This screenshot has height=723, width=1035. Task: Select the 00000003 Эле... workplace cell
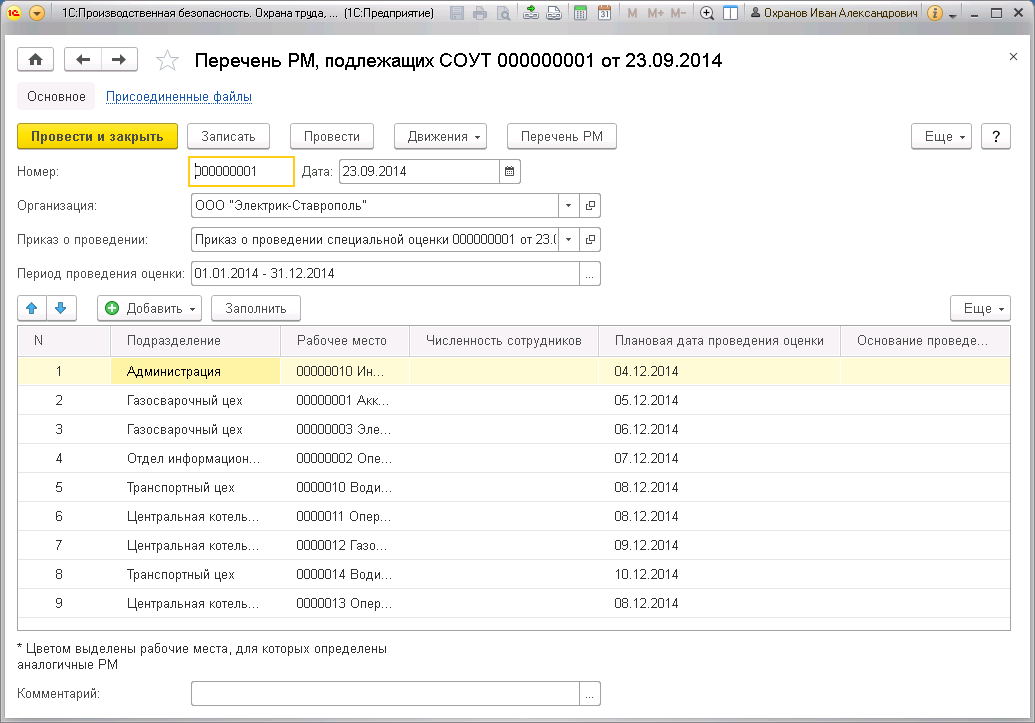pyautogui.click(x=345, y=429)
